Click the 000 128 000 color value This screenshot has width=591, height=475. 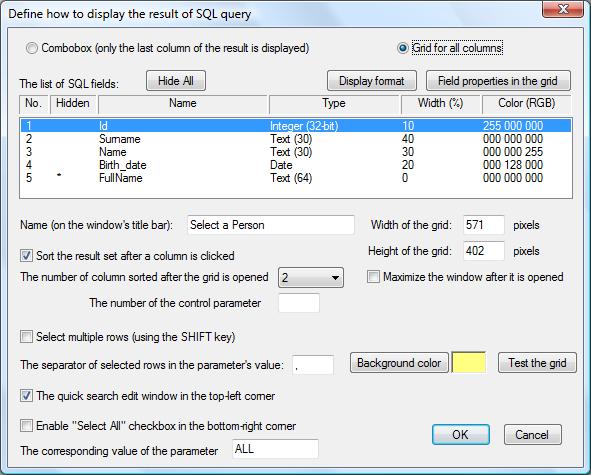tap(513, 165)
